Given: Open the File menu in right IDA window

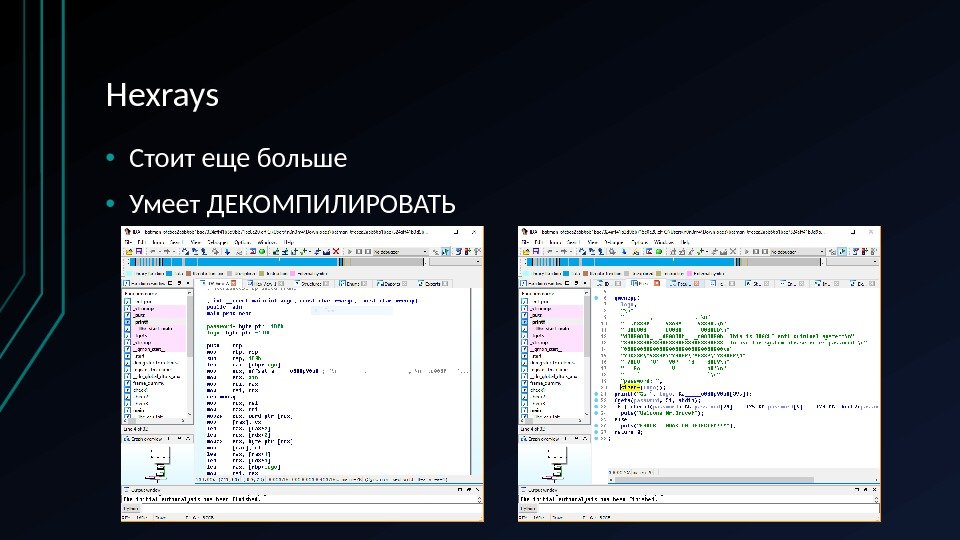Looking at the screenshot, I should (525, 242).
